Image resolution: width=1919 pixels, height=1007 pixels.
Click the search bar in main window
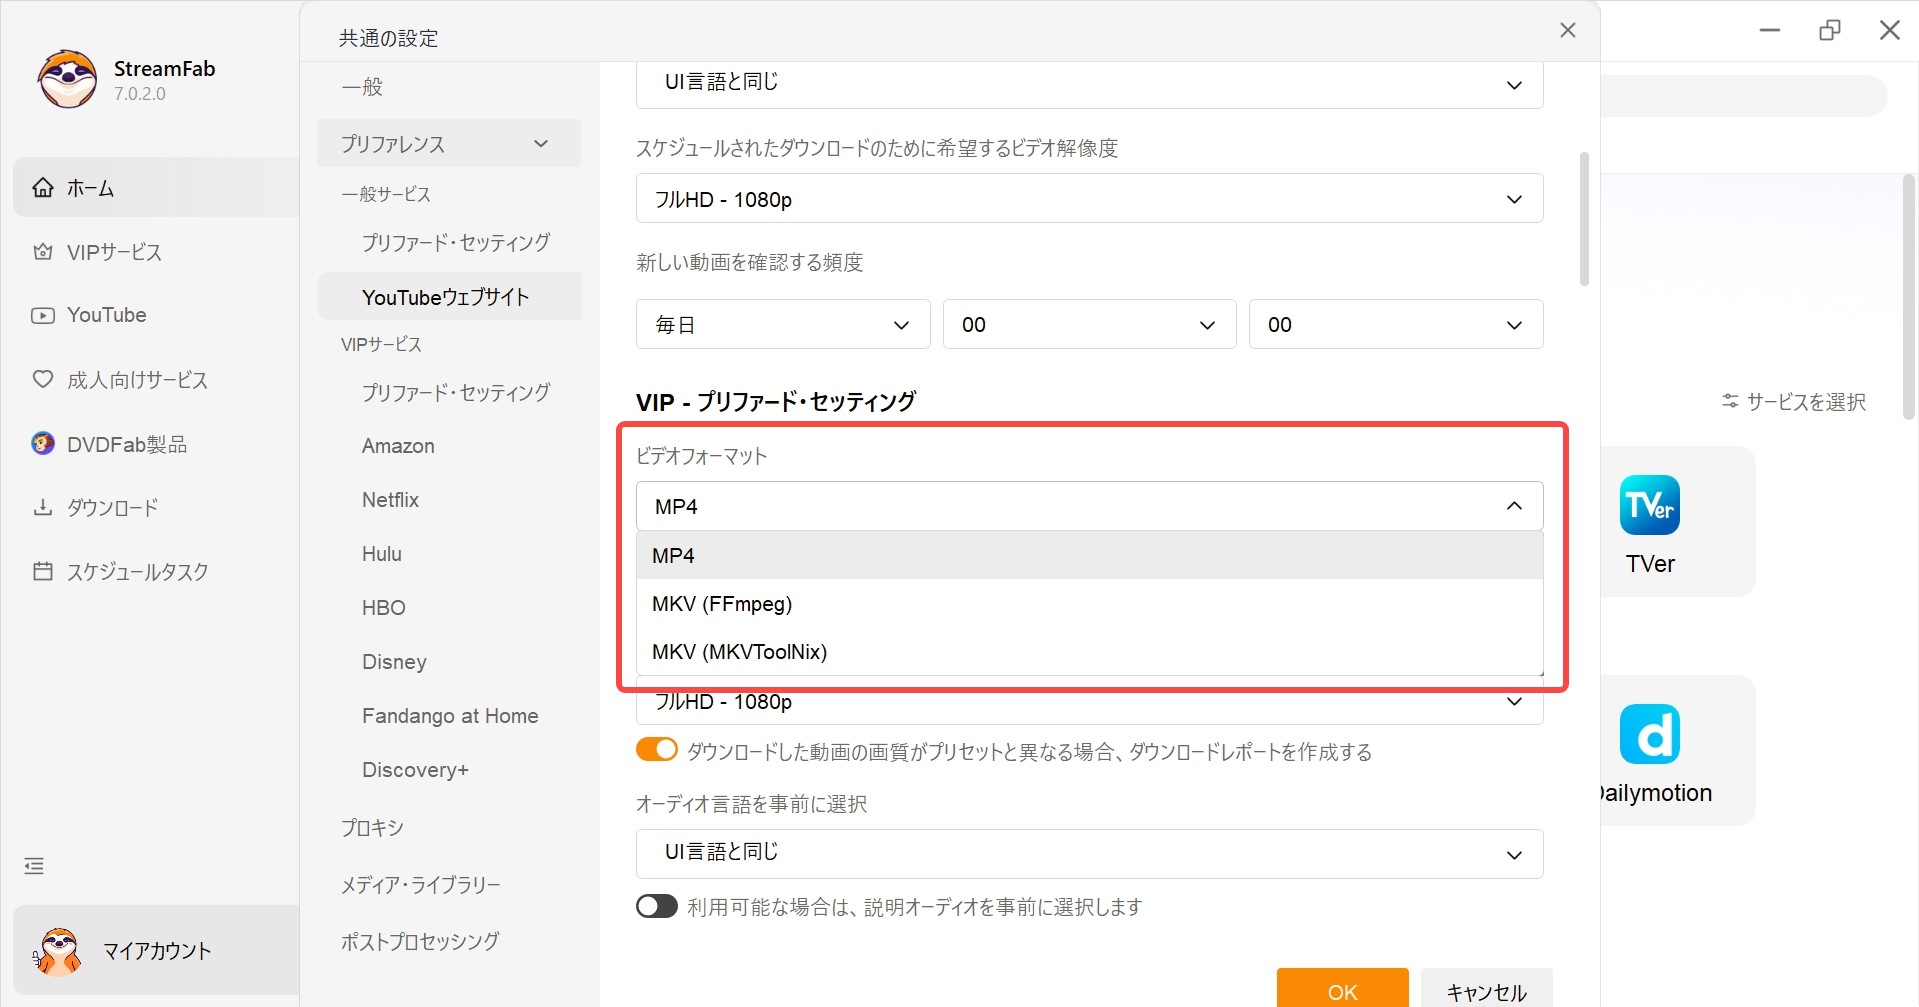click(x=1744, y=96)
